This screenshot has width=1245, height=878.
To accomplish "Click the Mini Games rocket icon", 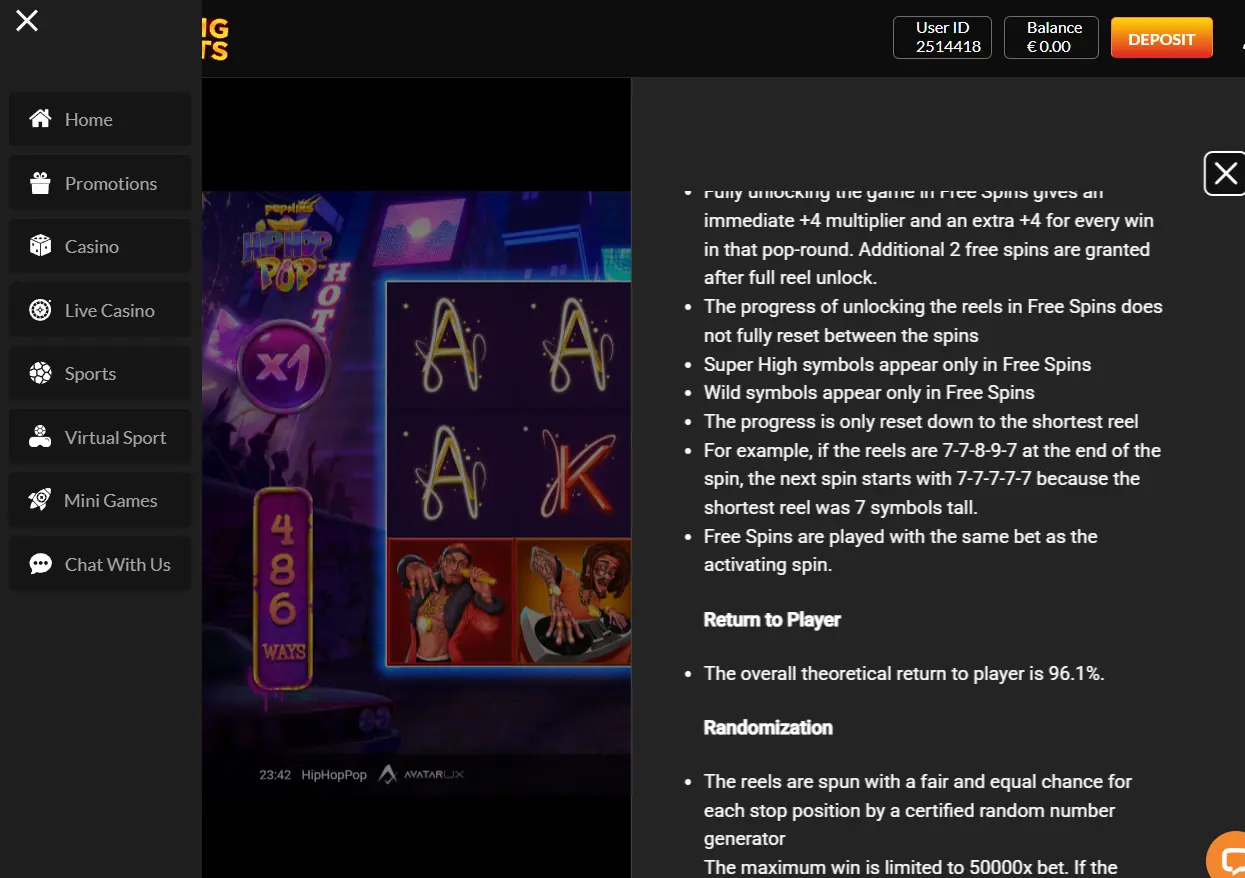I will (40, 500).
